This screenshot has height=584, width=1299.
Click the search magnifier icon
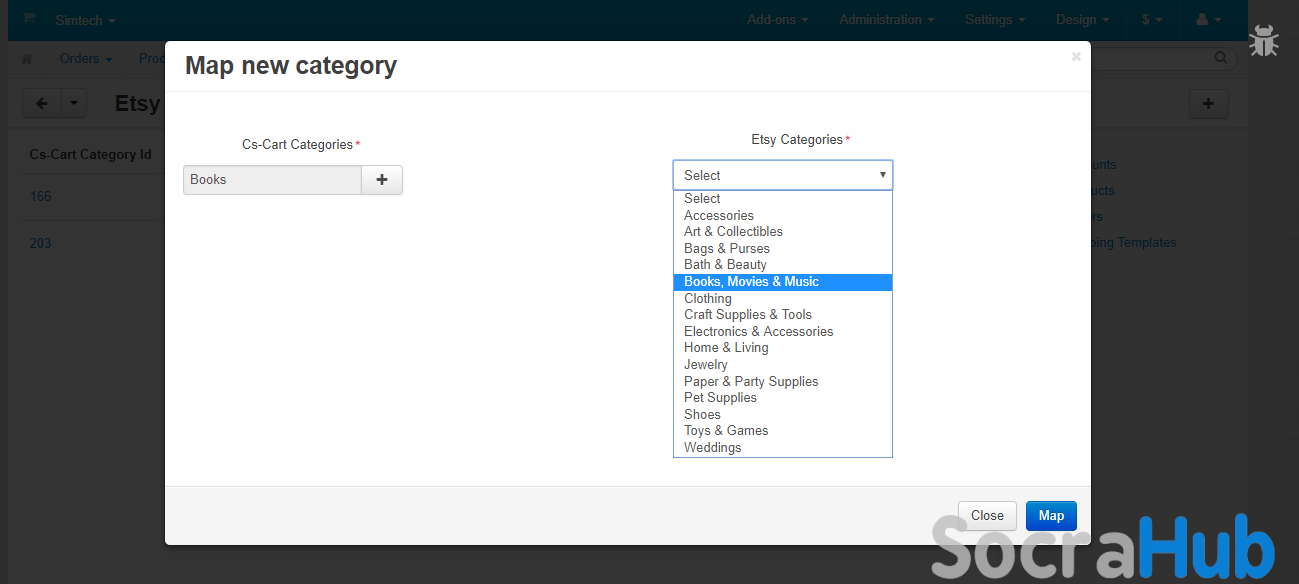tap(1222, 59)
